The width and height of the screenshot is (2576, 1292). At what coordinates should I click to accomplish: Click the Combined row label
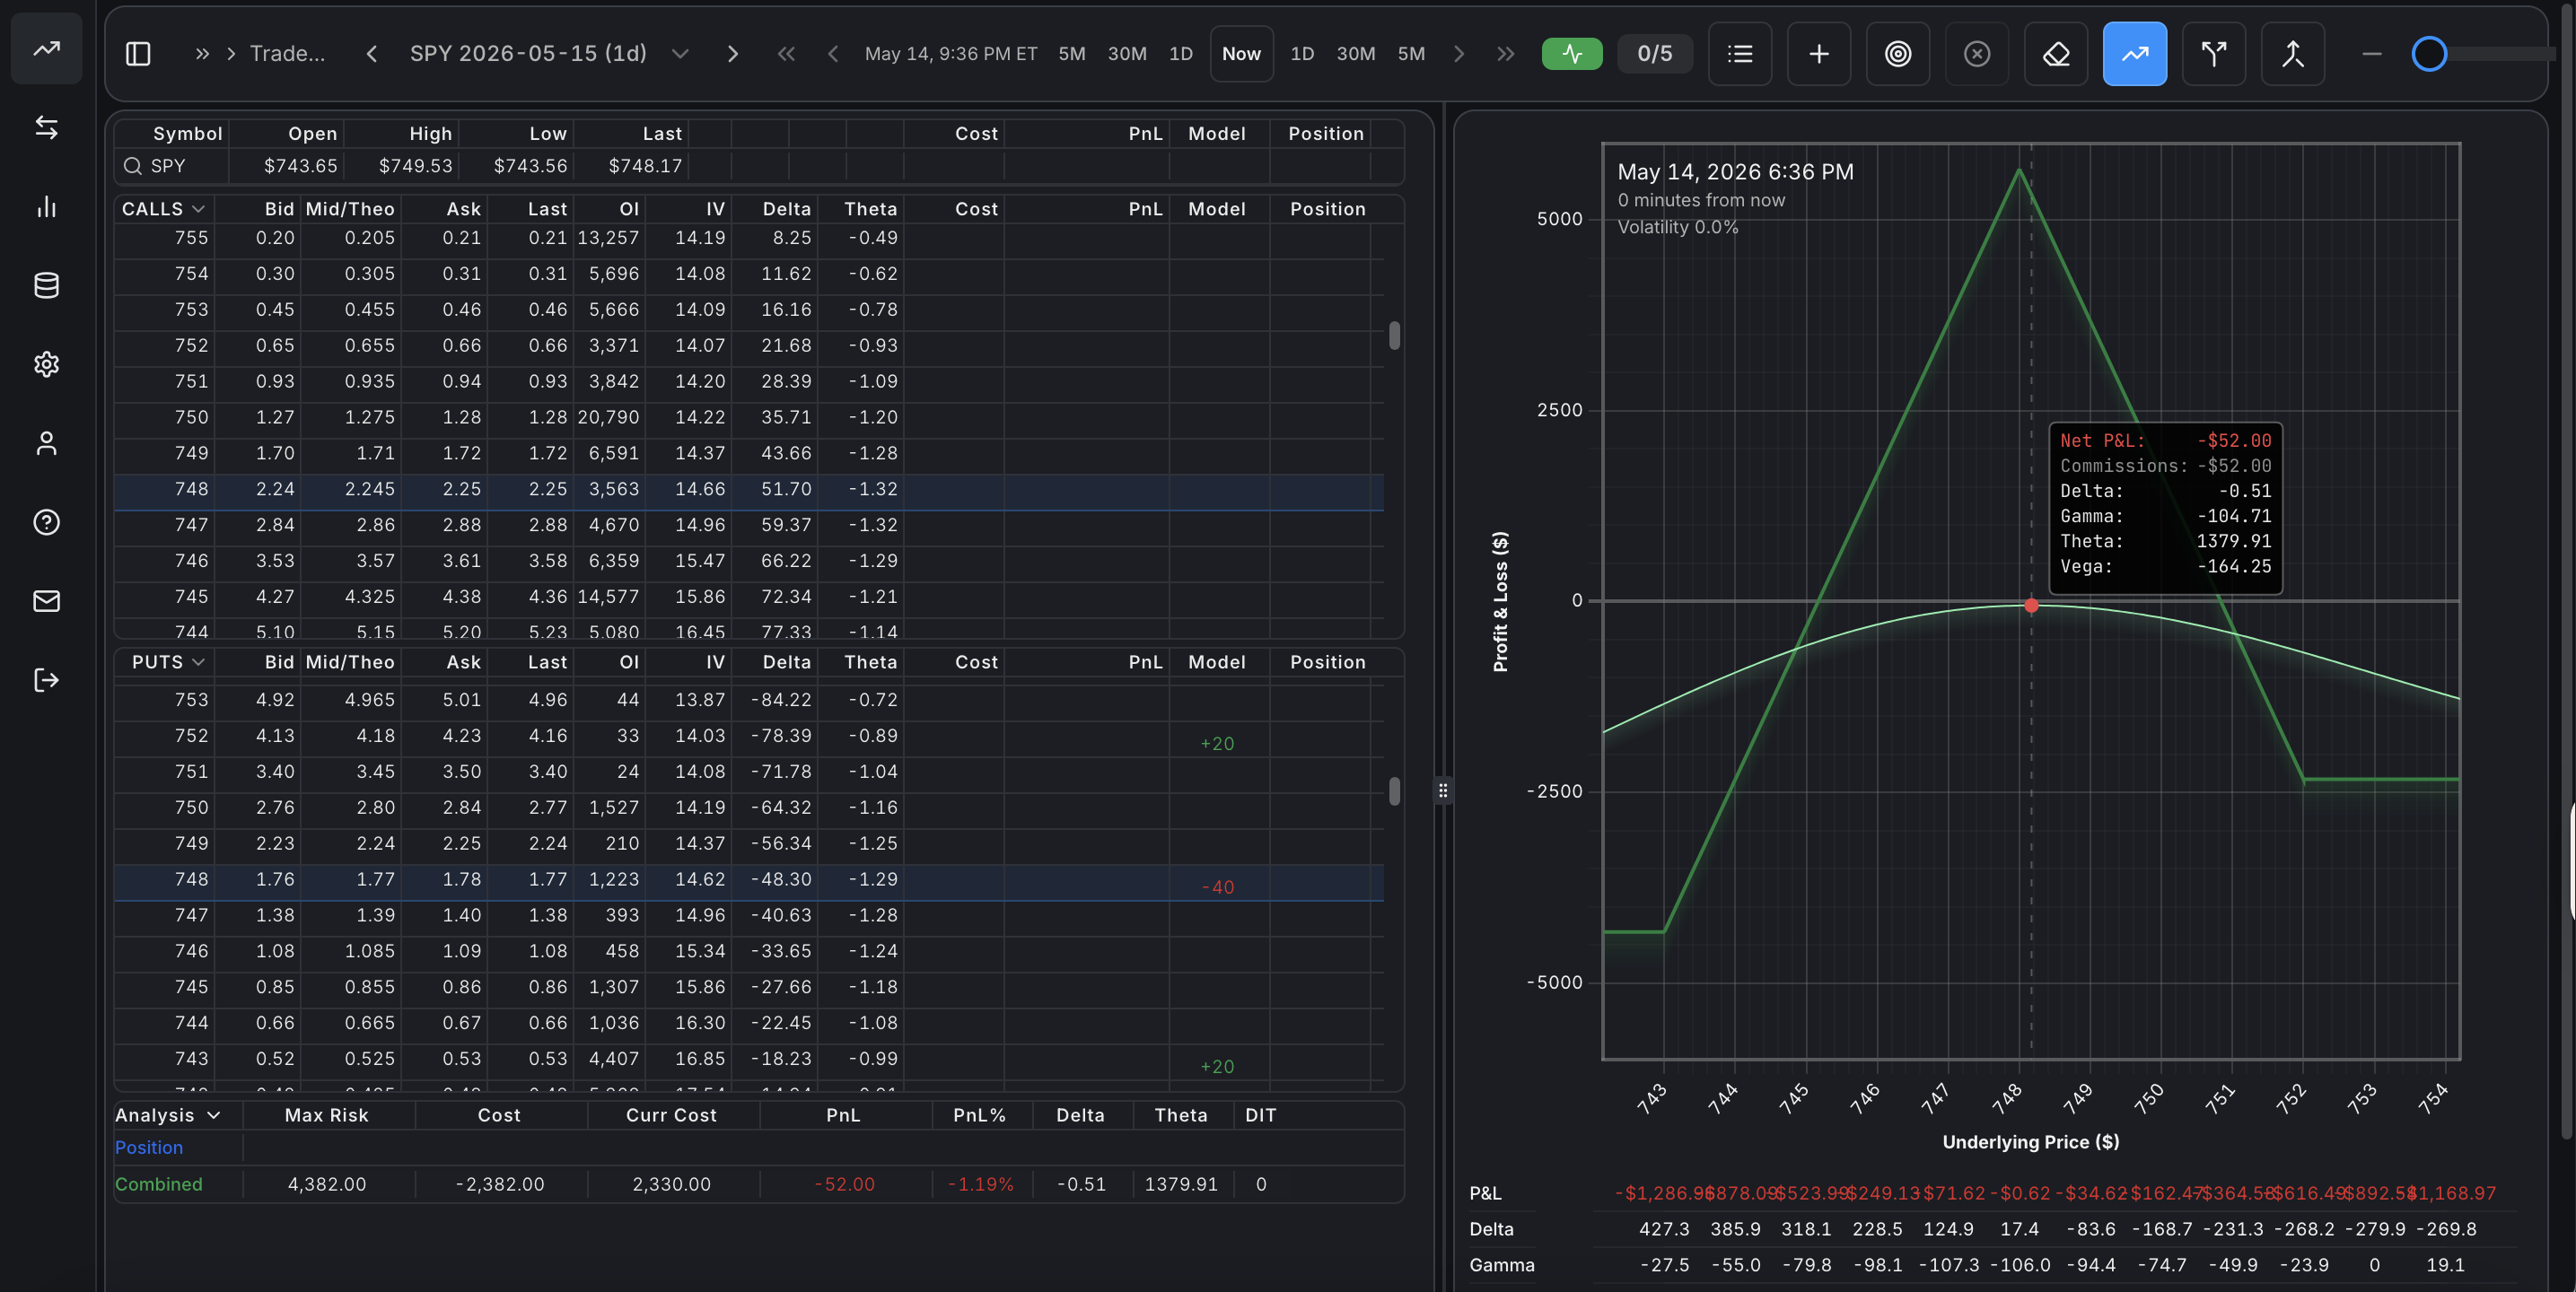[158, 1184]
